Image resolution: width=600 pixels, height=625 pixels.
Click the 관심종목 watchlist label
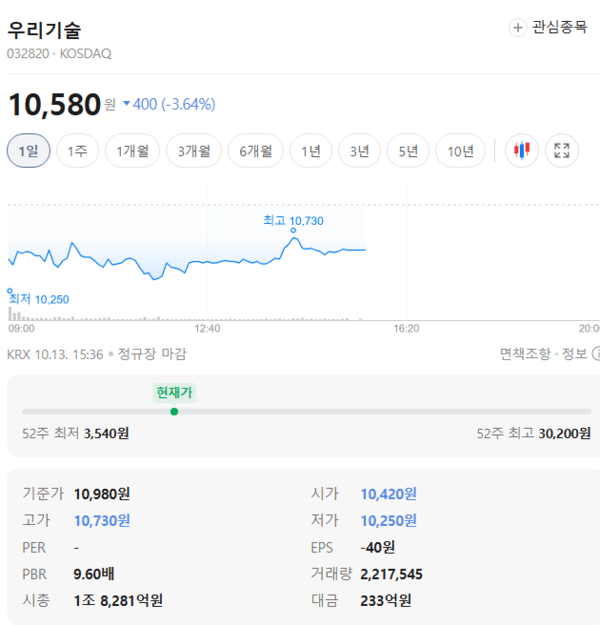[x=560, y=28]
